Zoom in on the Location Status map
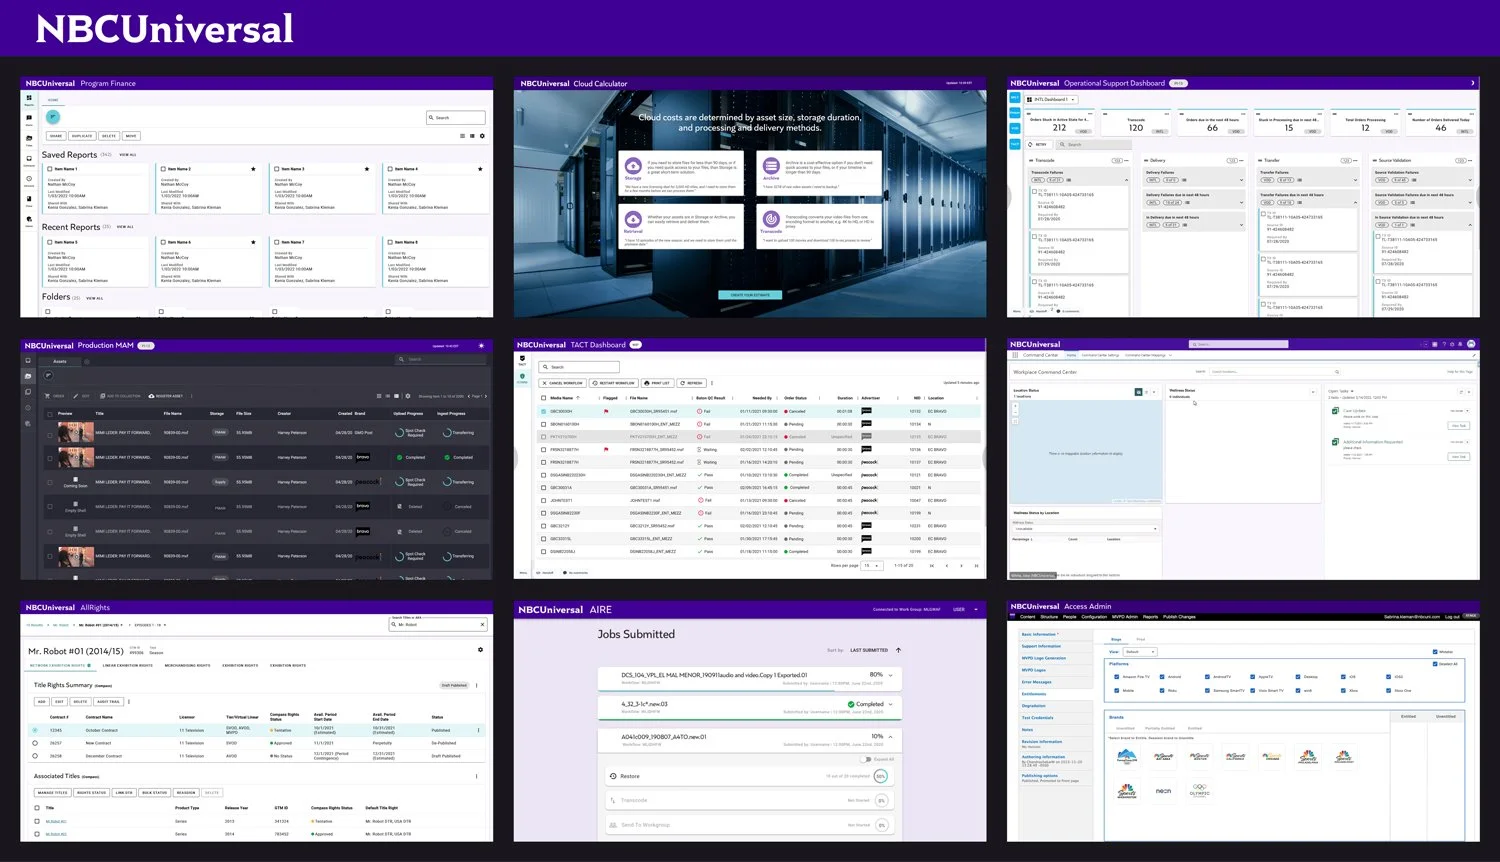 1017,404
